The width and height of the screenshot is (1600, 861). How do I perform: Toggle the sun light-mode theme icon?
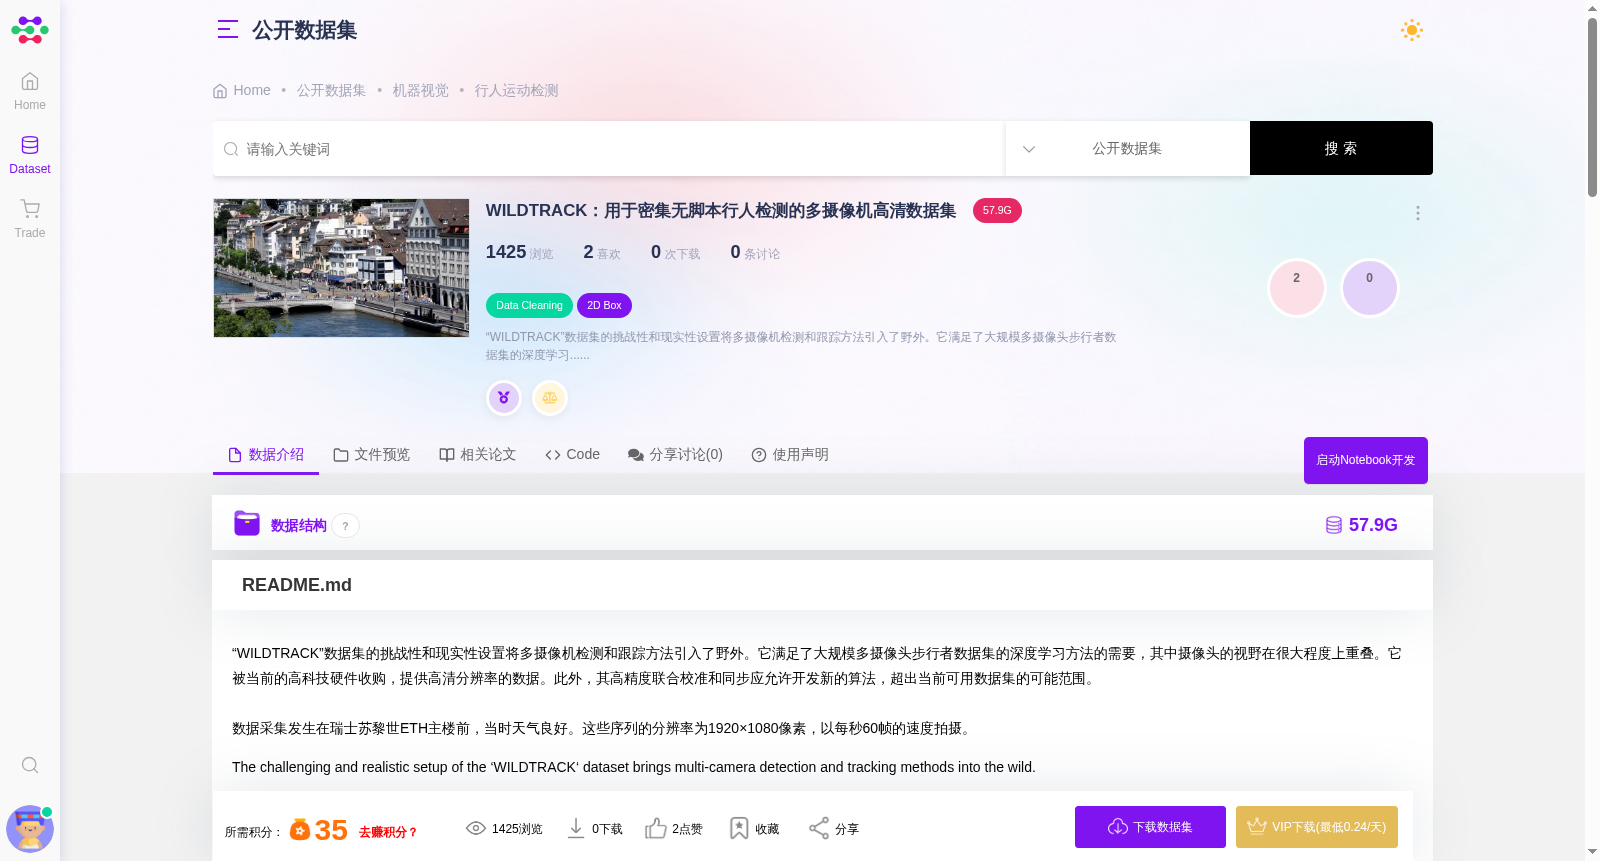coord(1412,30)
